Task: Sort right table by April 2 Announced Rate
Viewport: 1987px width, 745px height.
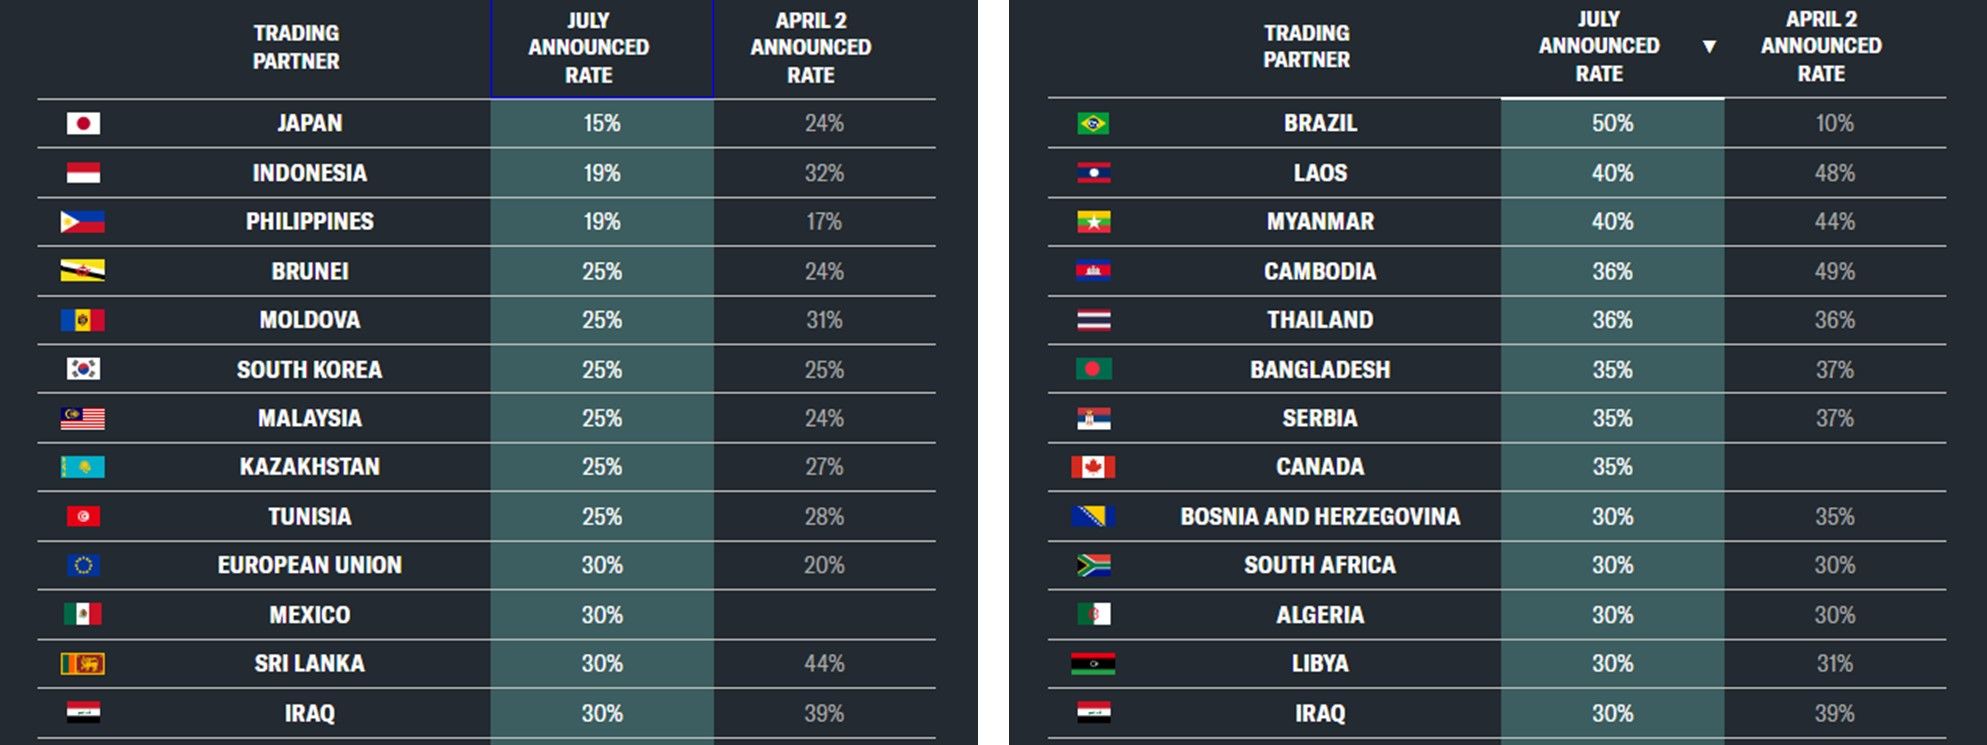Action: point(1821,46)
